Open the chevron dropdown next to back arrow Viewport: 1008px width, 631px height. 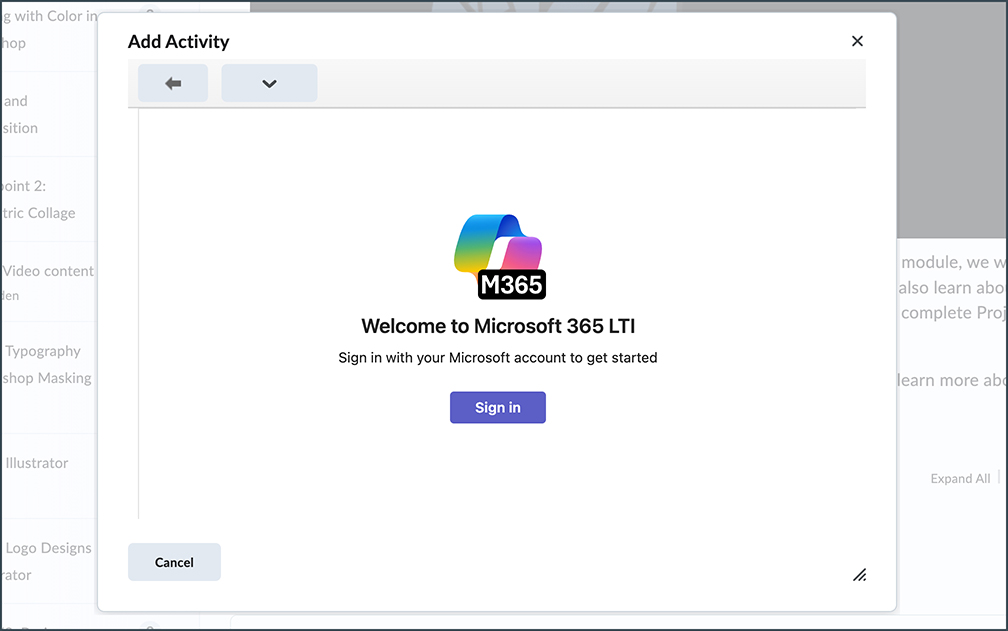pos(269,83)
